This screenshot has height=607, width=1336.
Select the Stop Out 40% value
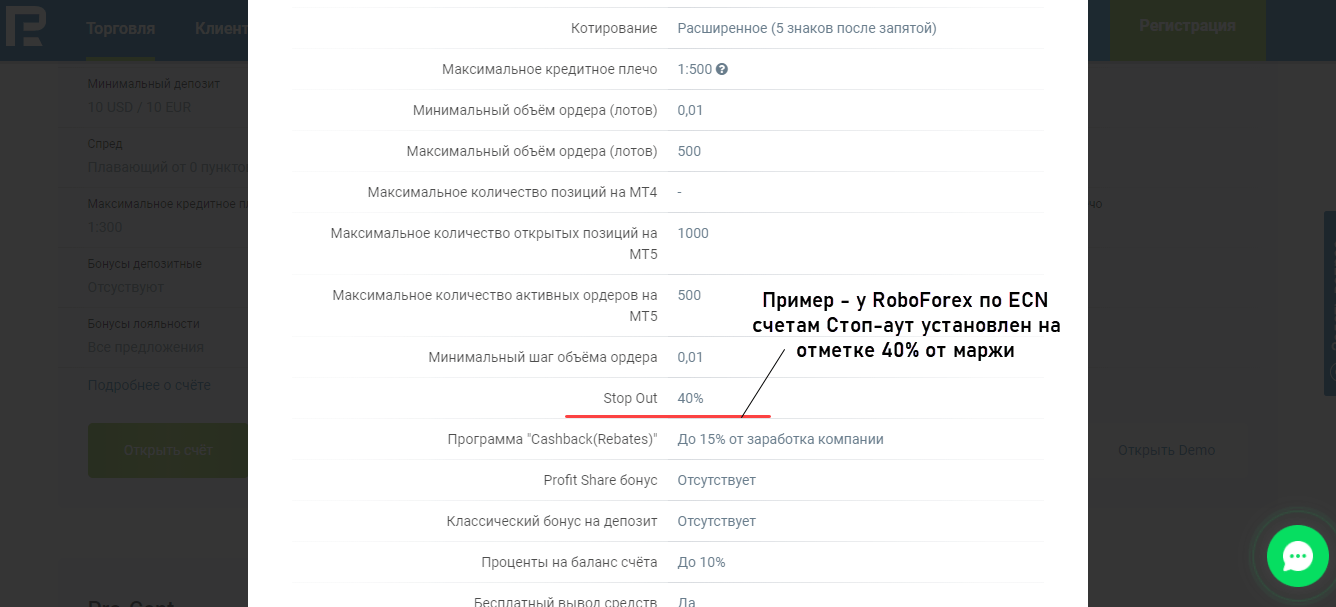click(690, 398)
